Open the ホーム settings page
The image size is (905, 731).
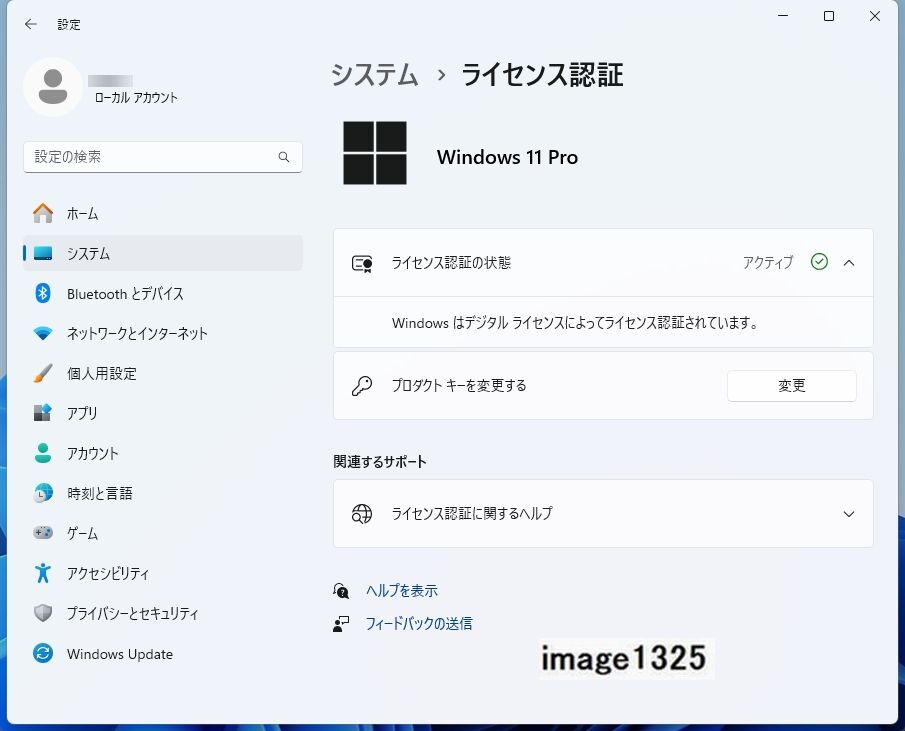point(163,213)
